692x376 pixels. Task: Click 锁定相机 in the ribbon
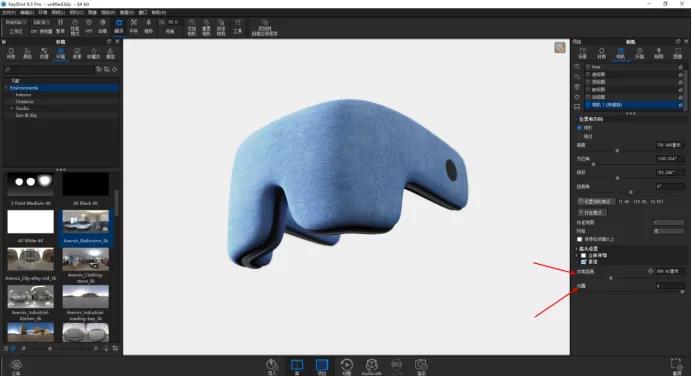[x=221, y=27]
